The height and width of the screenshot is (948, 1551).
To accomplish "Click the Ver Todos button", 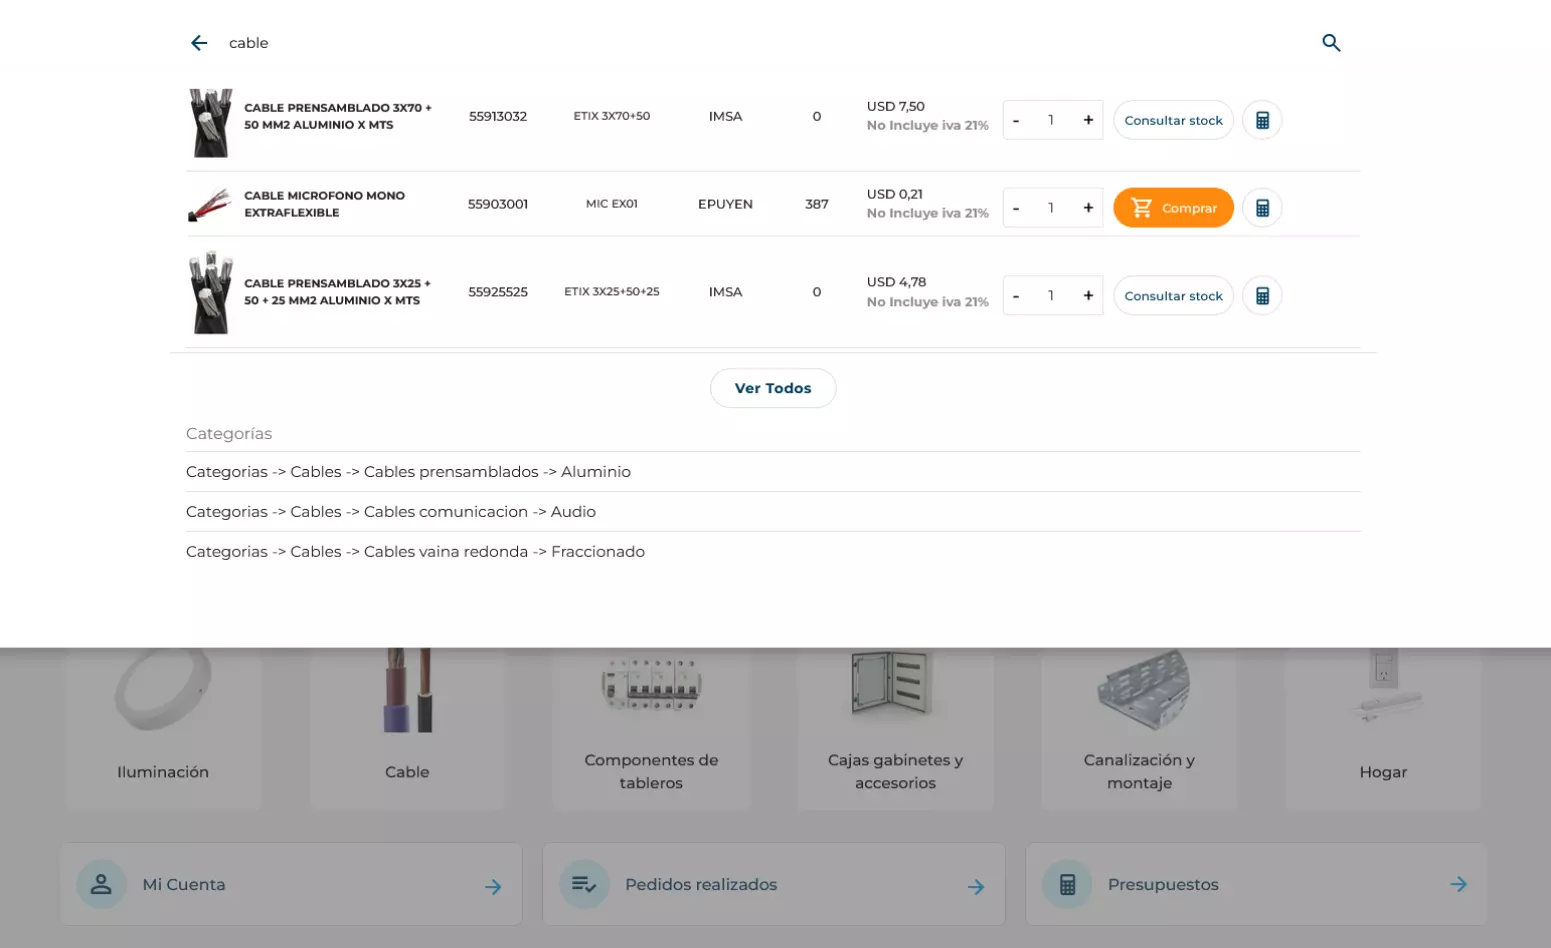I will 772,388.
